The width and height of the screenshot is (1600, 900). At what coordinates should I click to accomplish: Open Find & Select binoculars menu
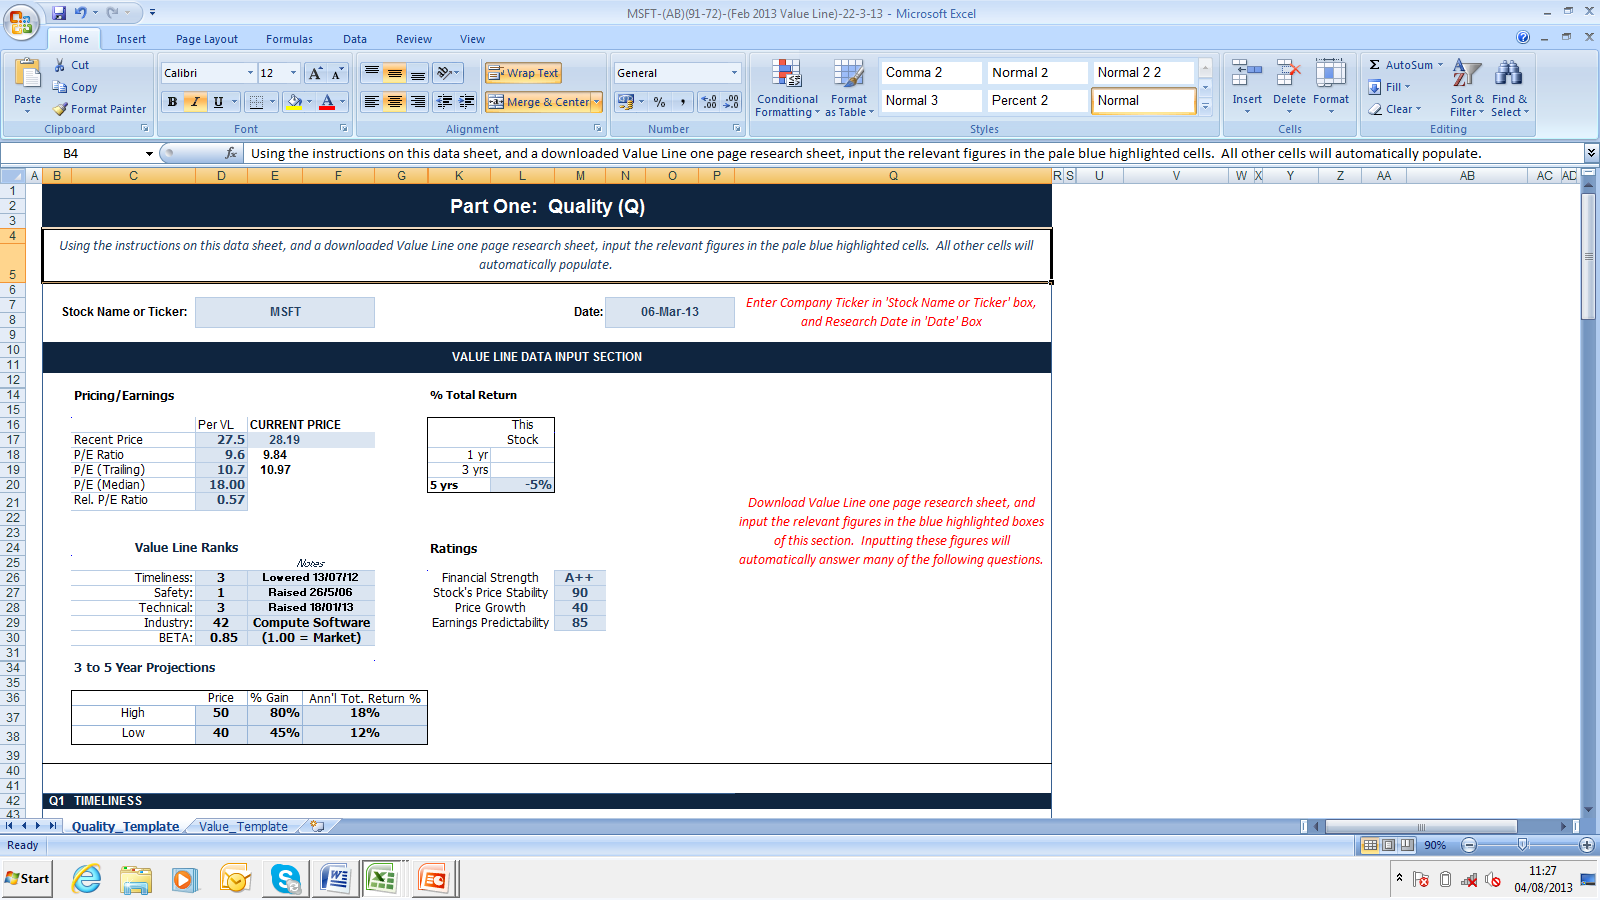click(x=1509, y=88)
